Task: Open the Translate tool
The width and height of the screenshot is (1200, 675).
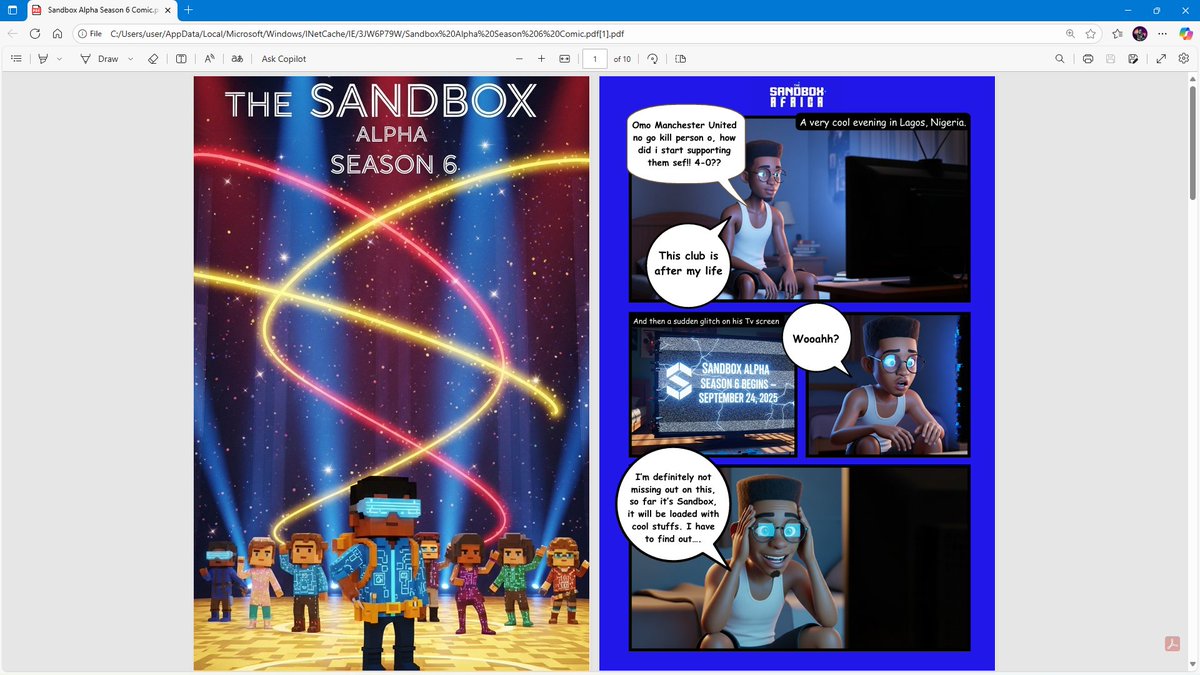Action: click(237, 59)
